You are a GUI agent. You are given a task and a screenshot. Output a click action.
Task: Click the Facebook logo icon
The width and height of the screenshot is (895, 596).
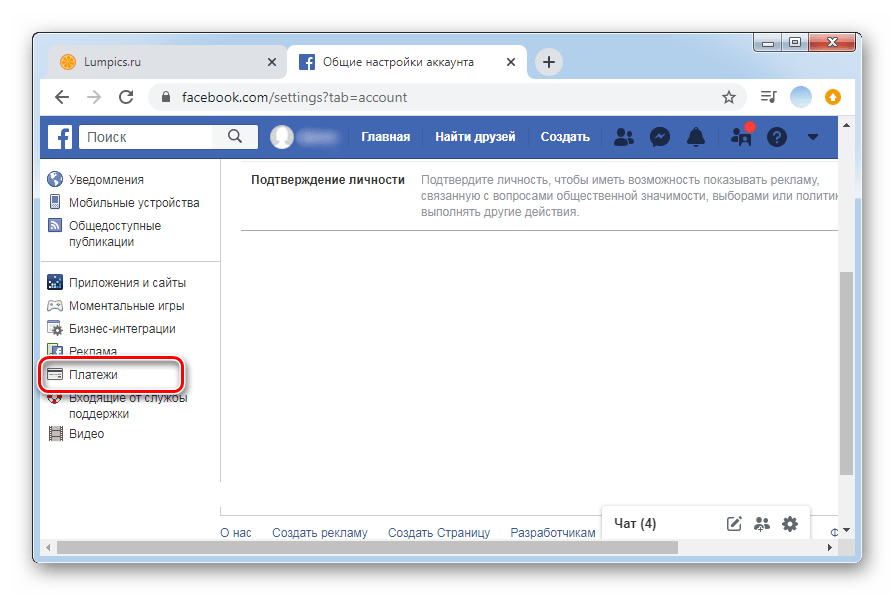60,137
